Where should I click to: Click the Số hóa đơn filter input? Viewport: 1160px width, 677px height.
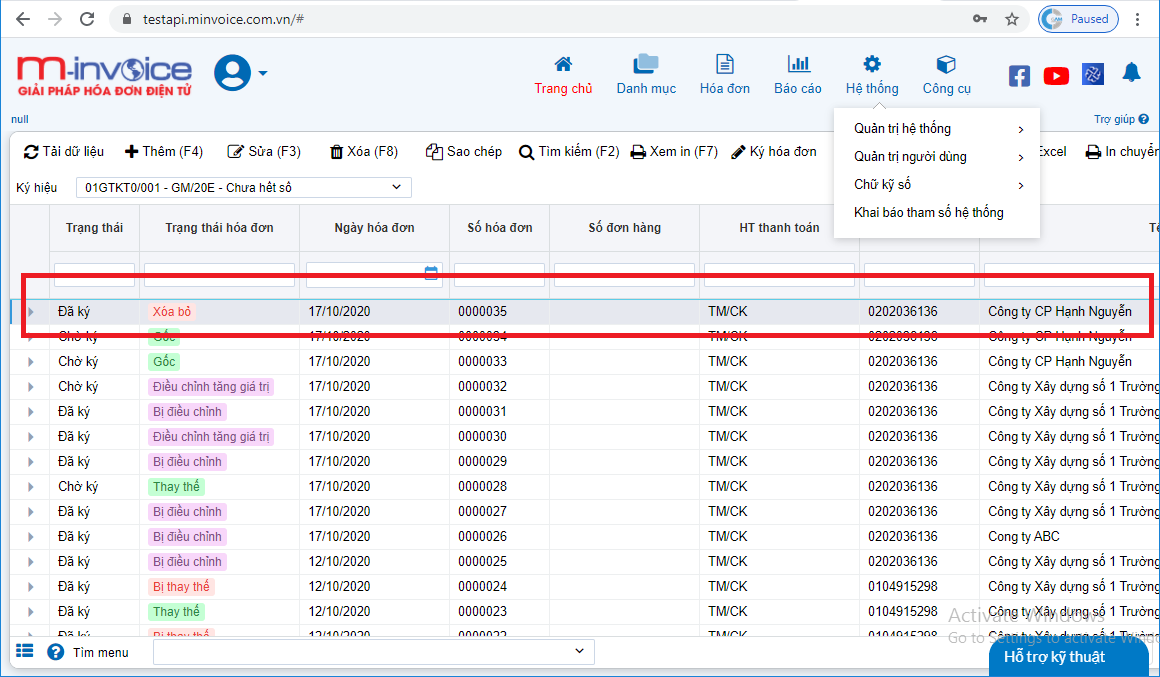coord(499,274)
